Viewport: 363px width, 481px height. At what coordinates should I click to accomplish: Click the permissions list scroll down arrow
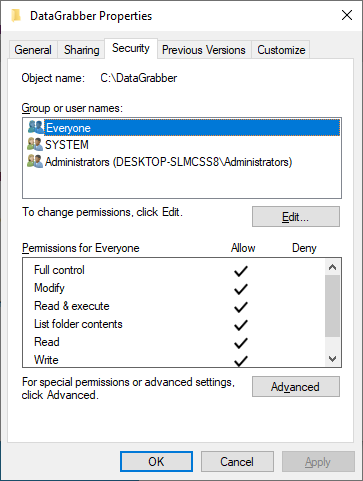click(332, 359)
